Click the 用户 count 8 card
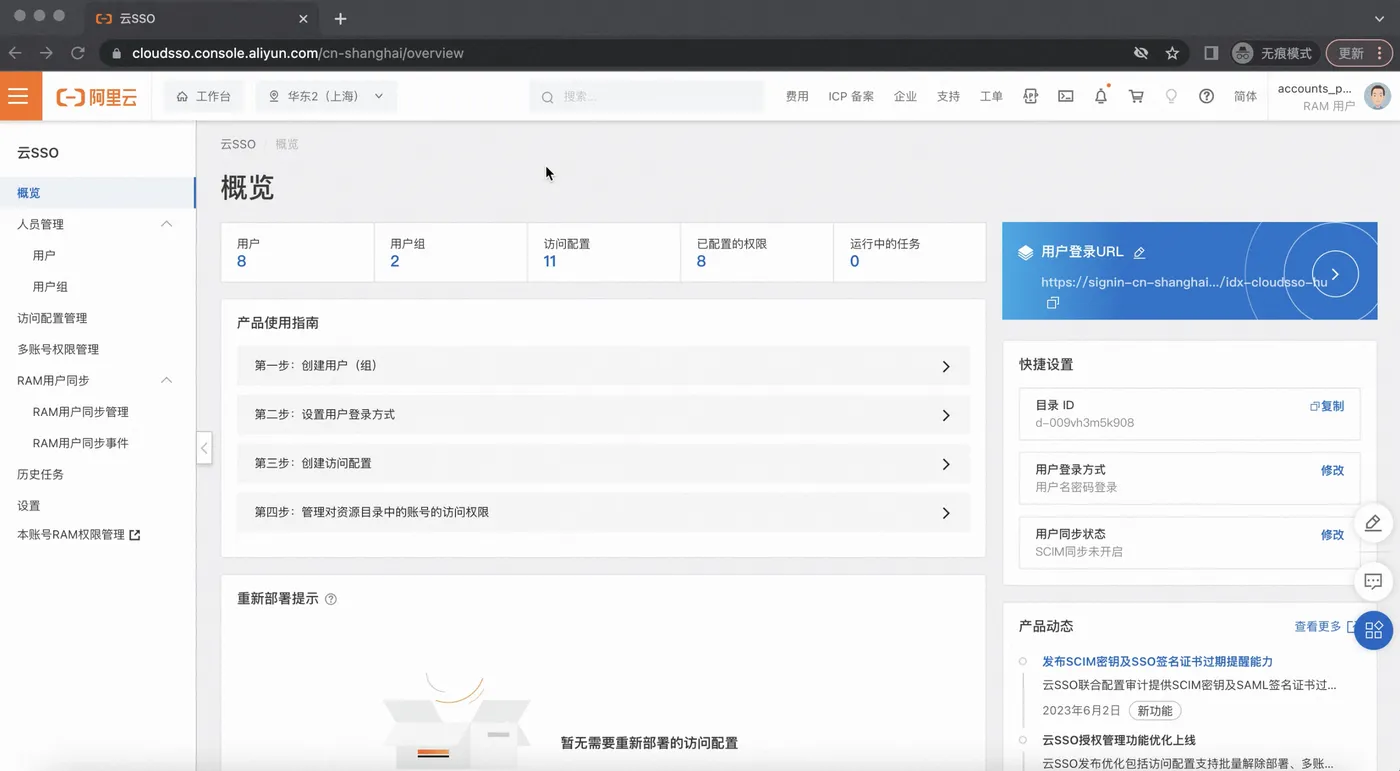Image resolution: width=1400 pixels, height=771 pixels. tap(297, 252)
